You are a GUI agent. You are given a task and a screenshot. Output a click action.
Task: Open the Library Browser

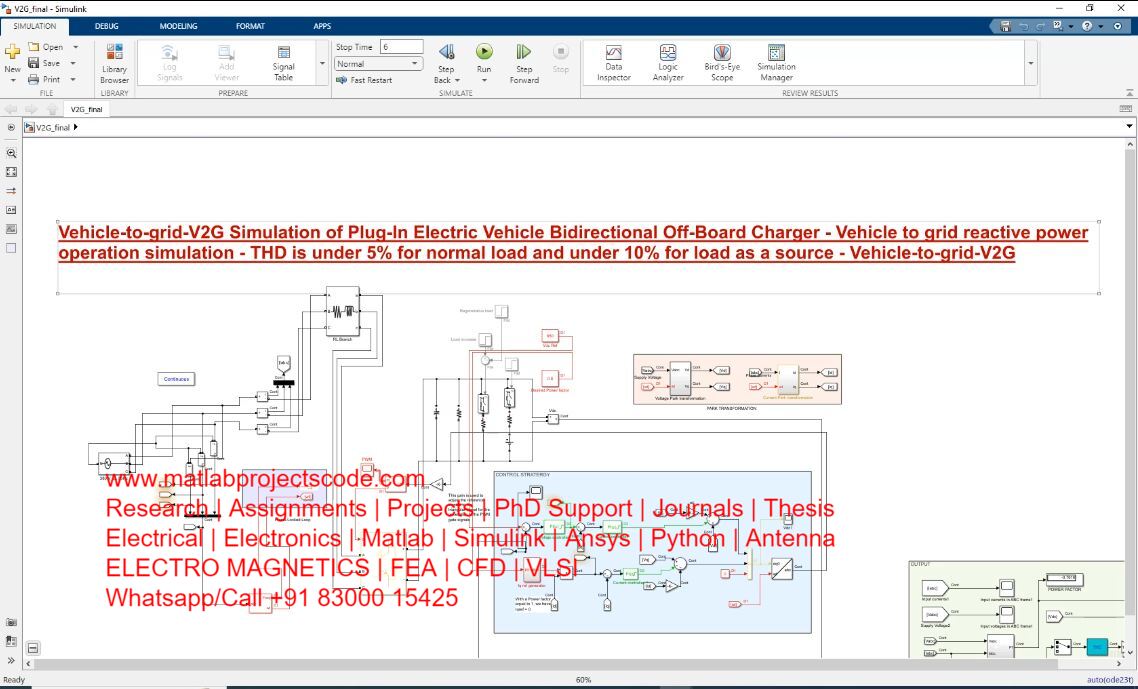click(x=115, y=64)
